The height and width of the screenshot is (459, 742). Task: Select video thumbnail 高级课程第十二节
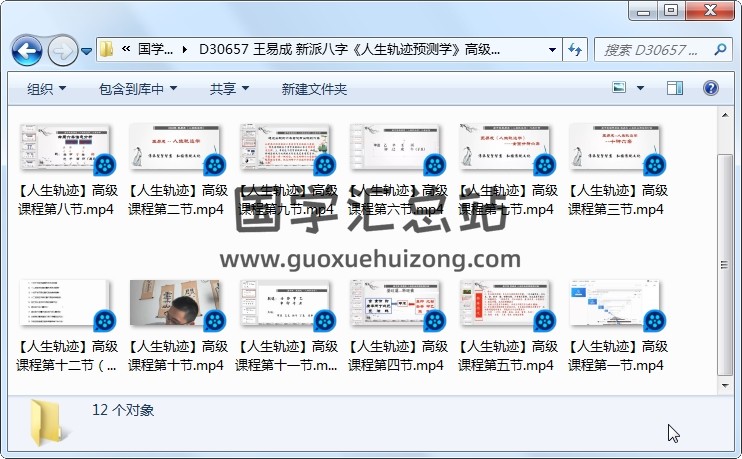65,303
